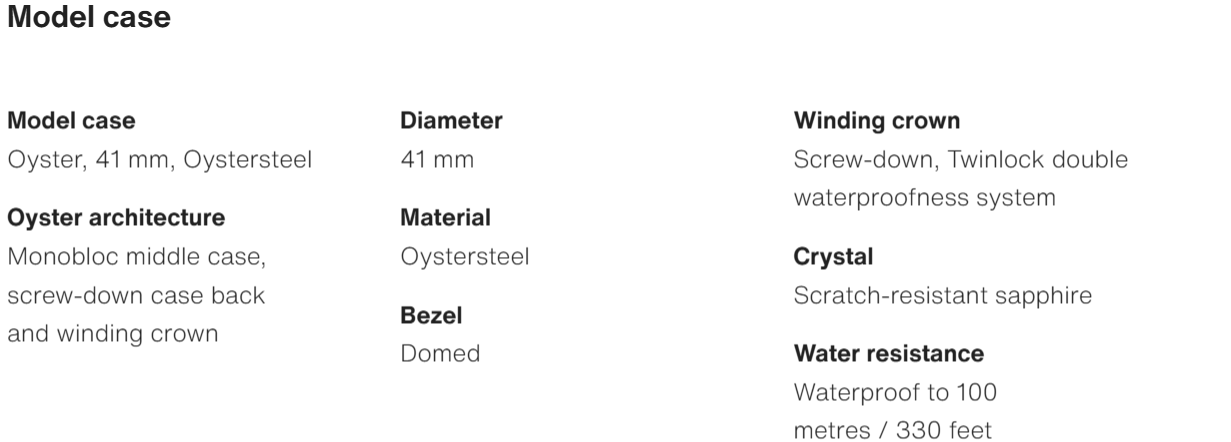1231x442 pixels.
Task: Click the 'Oystersteel' material value
Action: (465, 256)
